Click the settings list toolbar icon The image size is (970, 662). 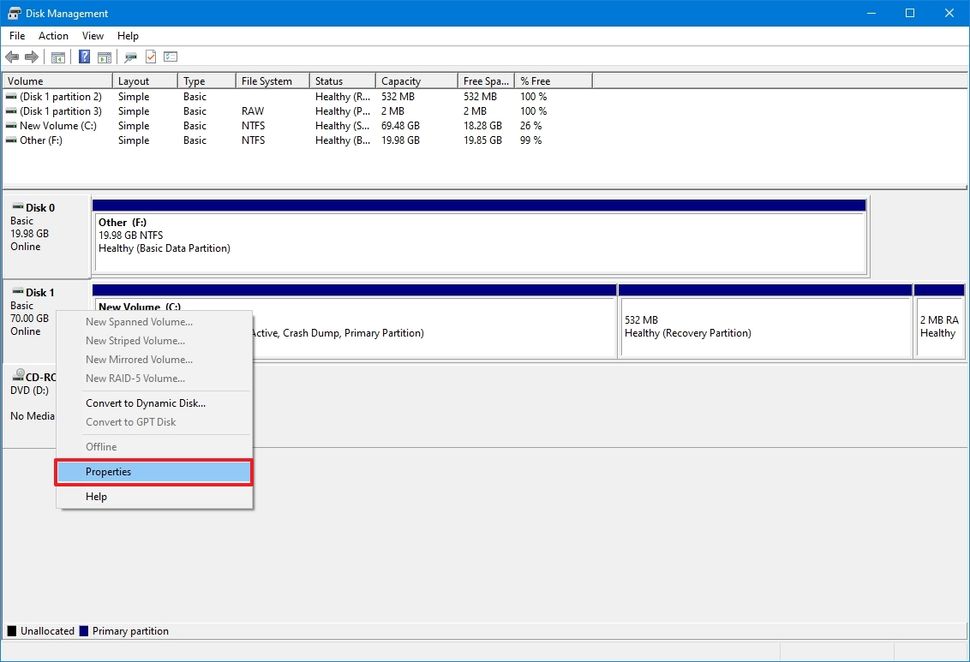coord(171,57)
